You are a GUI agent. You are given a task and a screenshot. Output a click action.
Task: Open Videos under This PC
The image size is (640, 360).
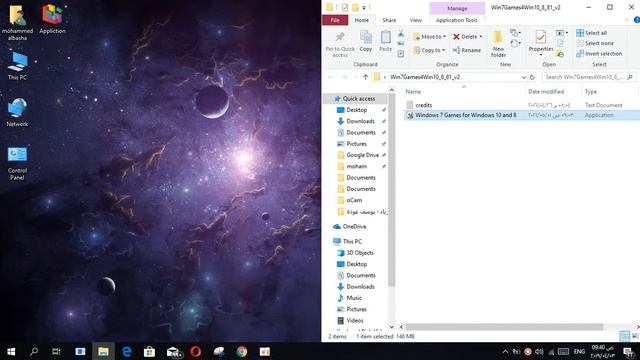click(355, 320)
